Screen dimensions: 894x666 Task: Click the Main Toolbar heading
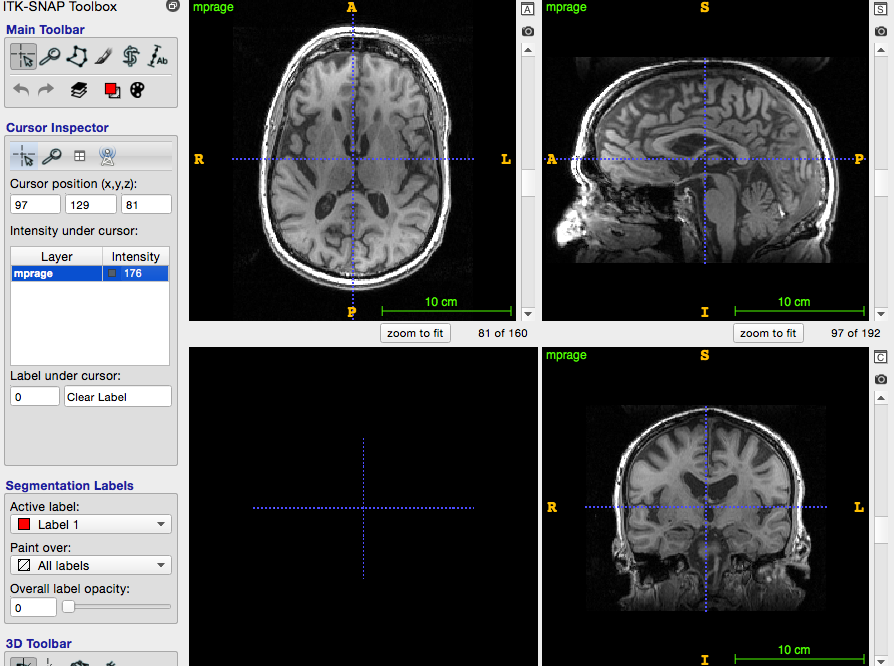[x=45, y=30]
